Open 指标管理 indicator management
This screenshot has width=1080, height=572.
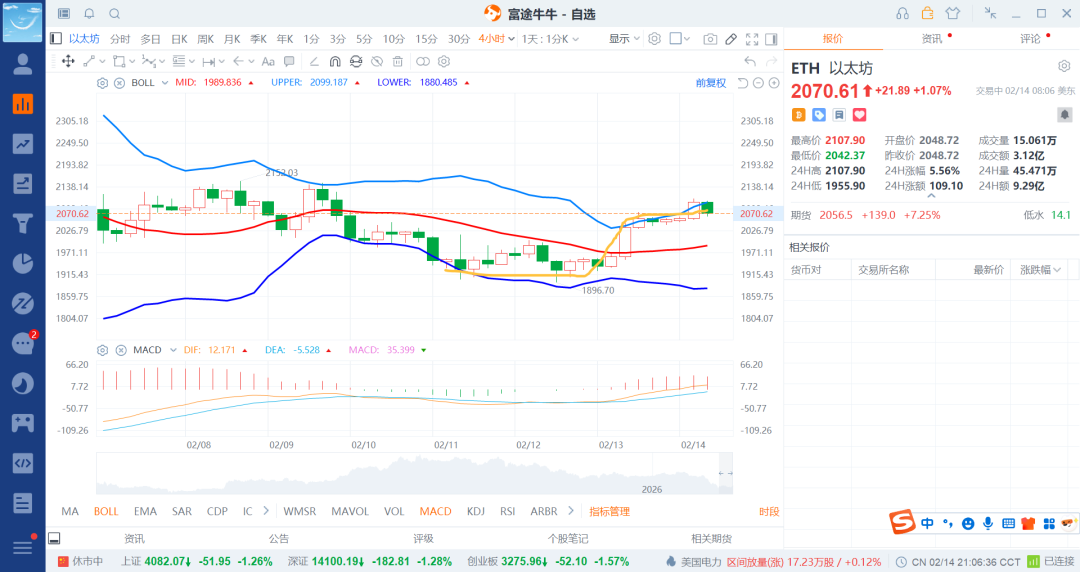(609, 511)
